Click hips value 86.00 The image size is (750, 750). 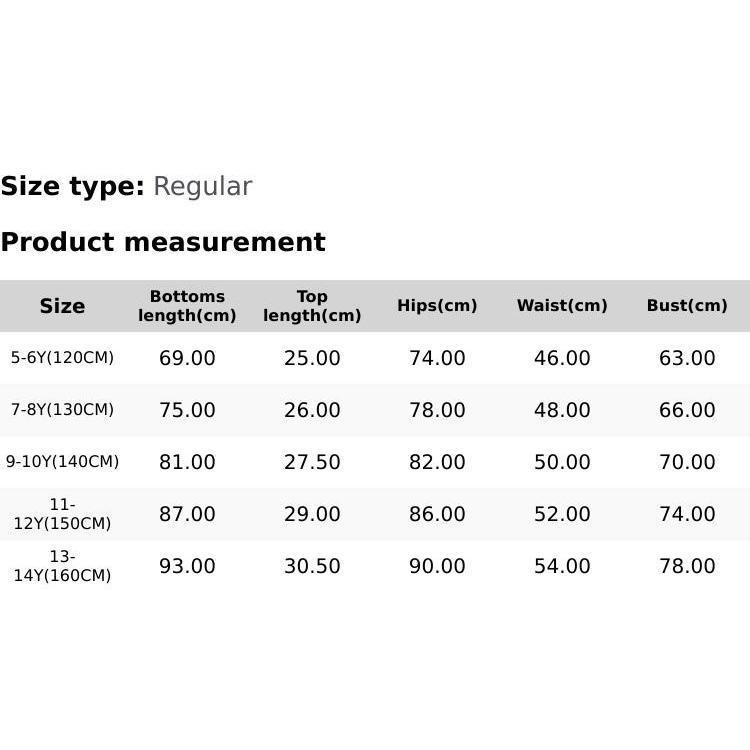437,514
